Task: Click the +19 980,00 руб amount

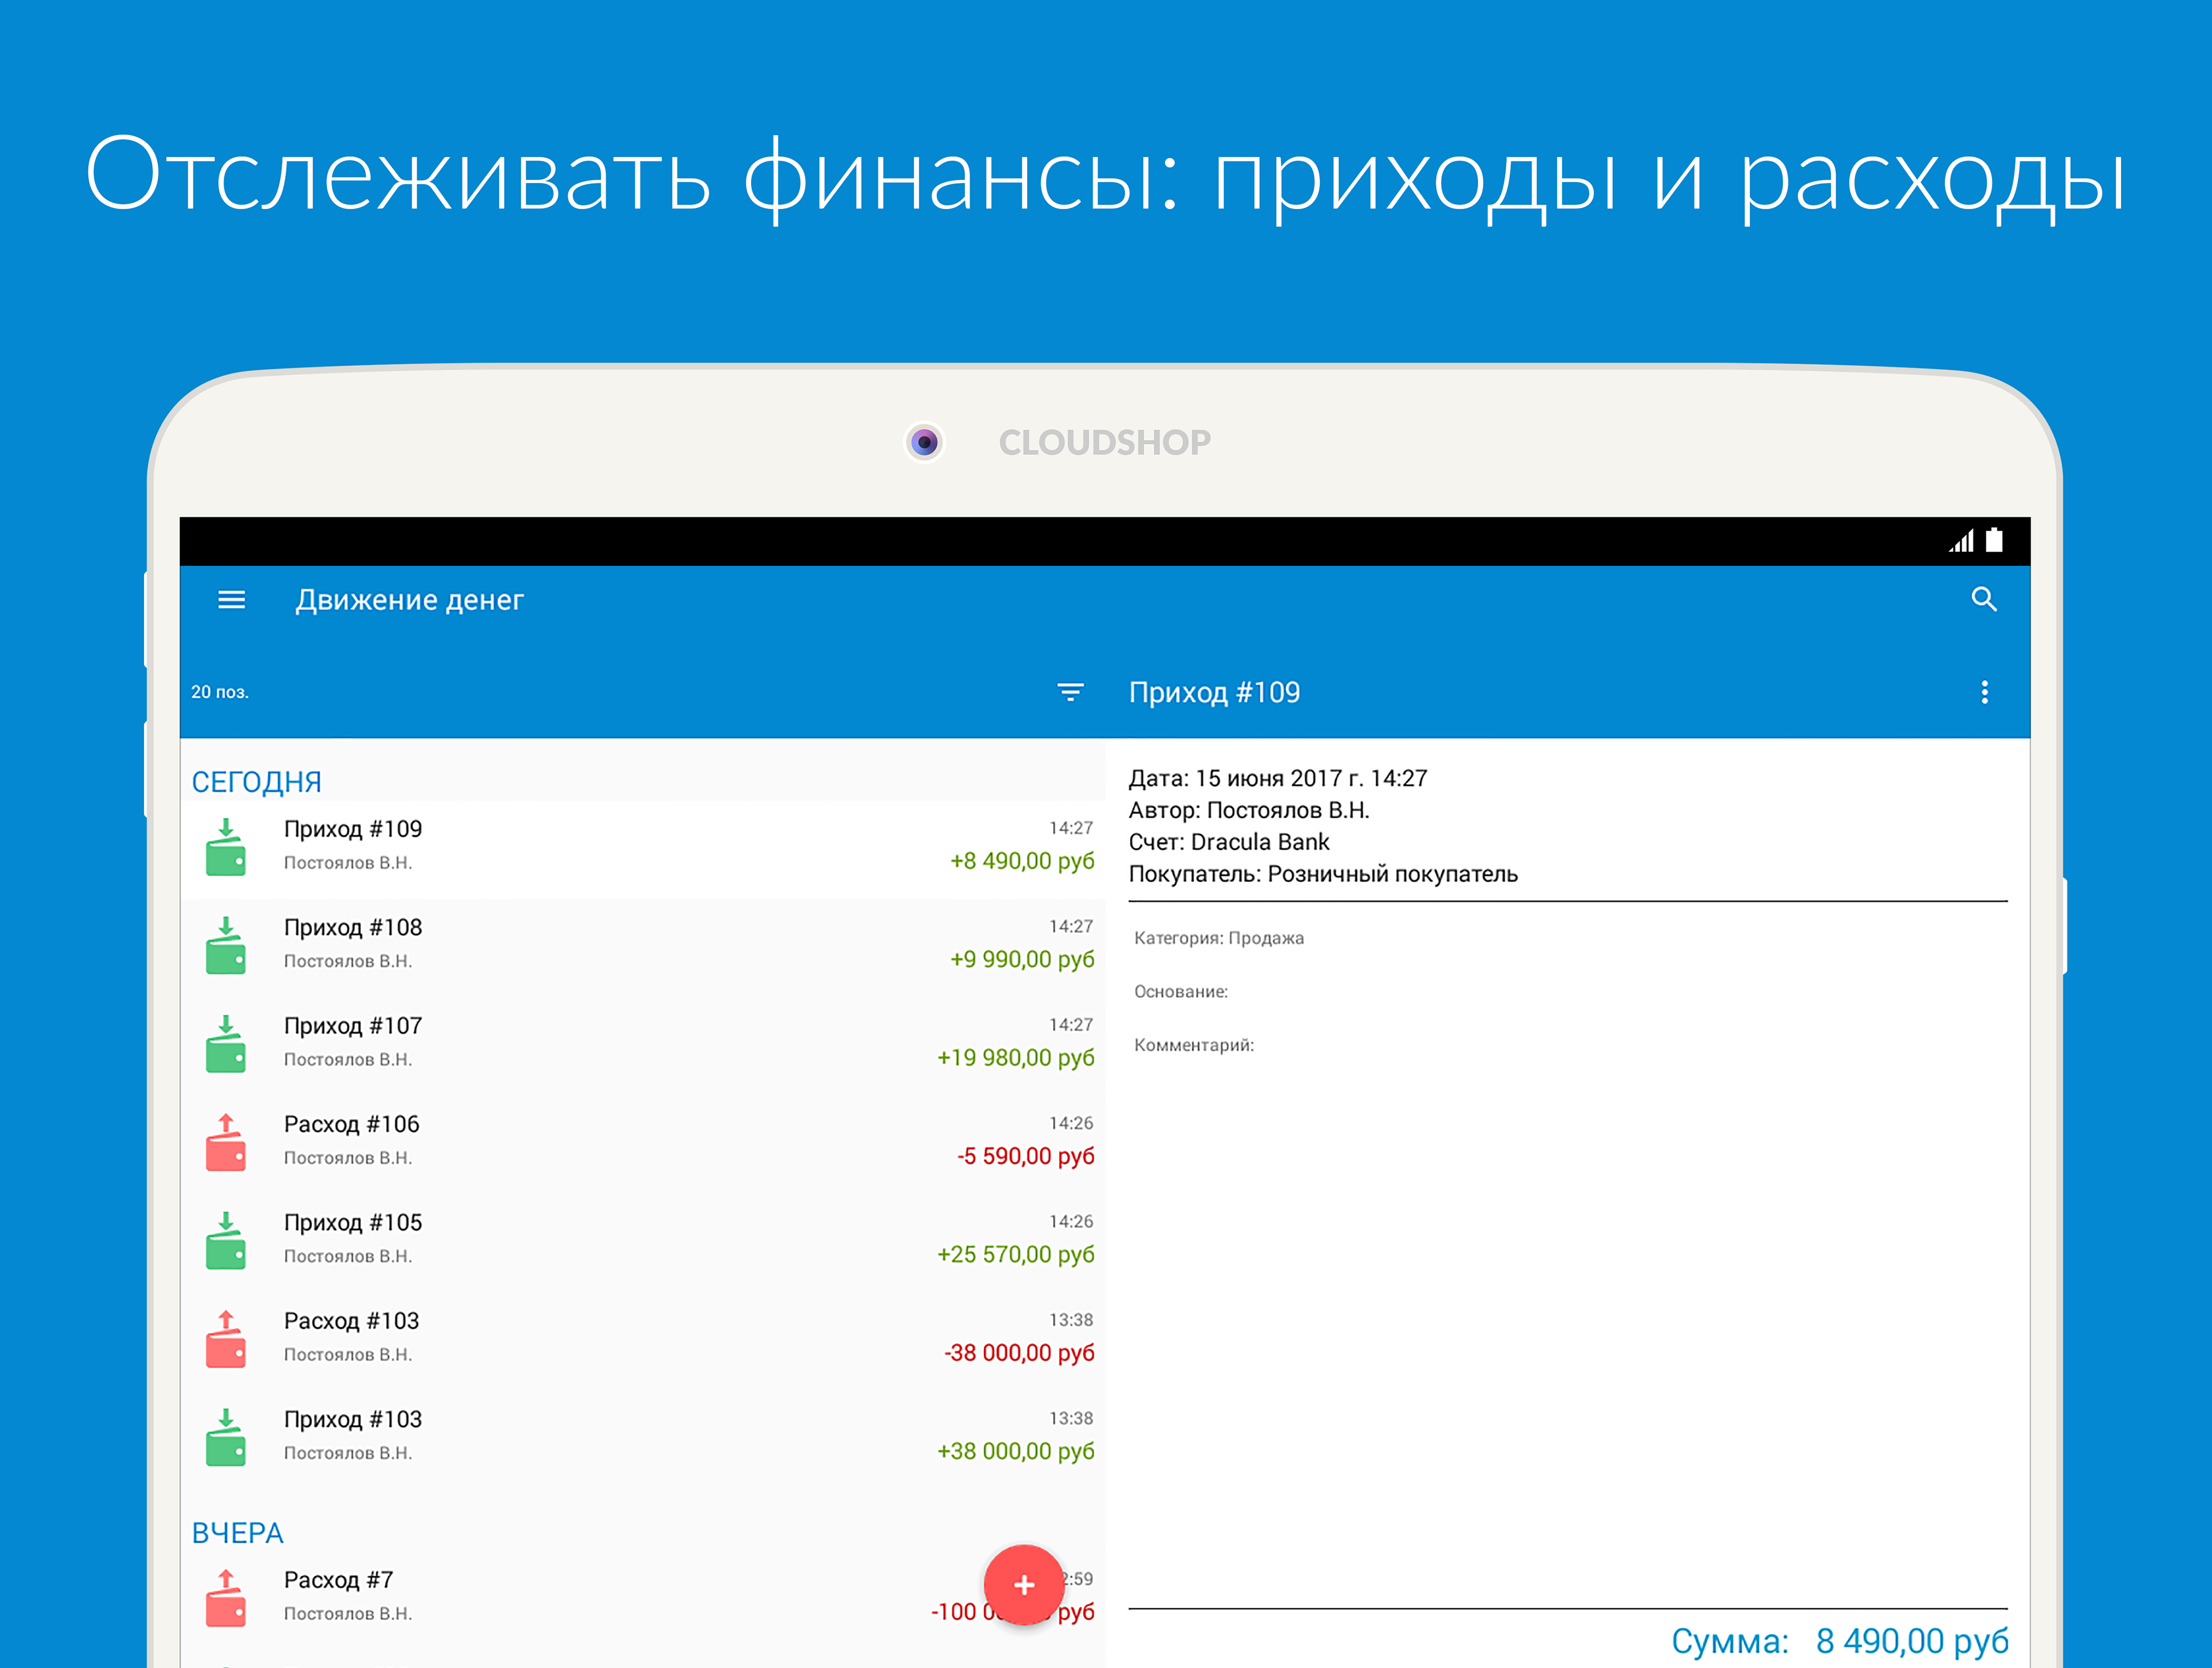Action: [x=1015, y=1058]
